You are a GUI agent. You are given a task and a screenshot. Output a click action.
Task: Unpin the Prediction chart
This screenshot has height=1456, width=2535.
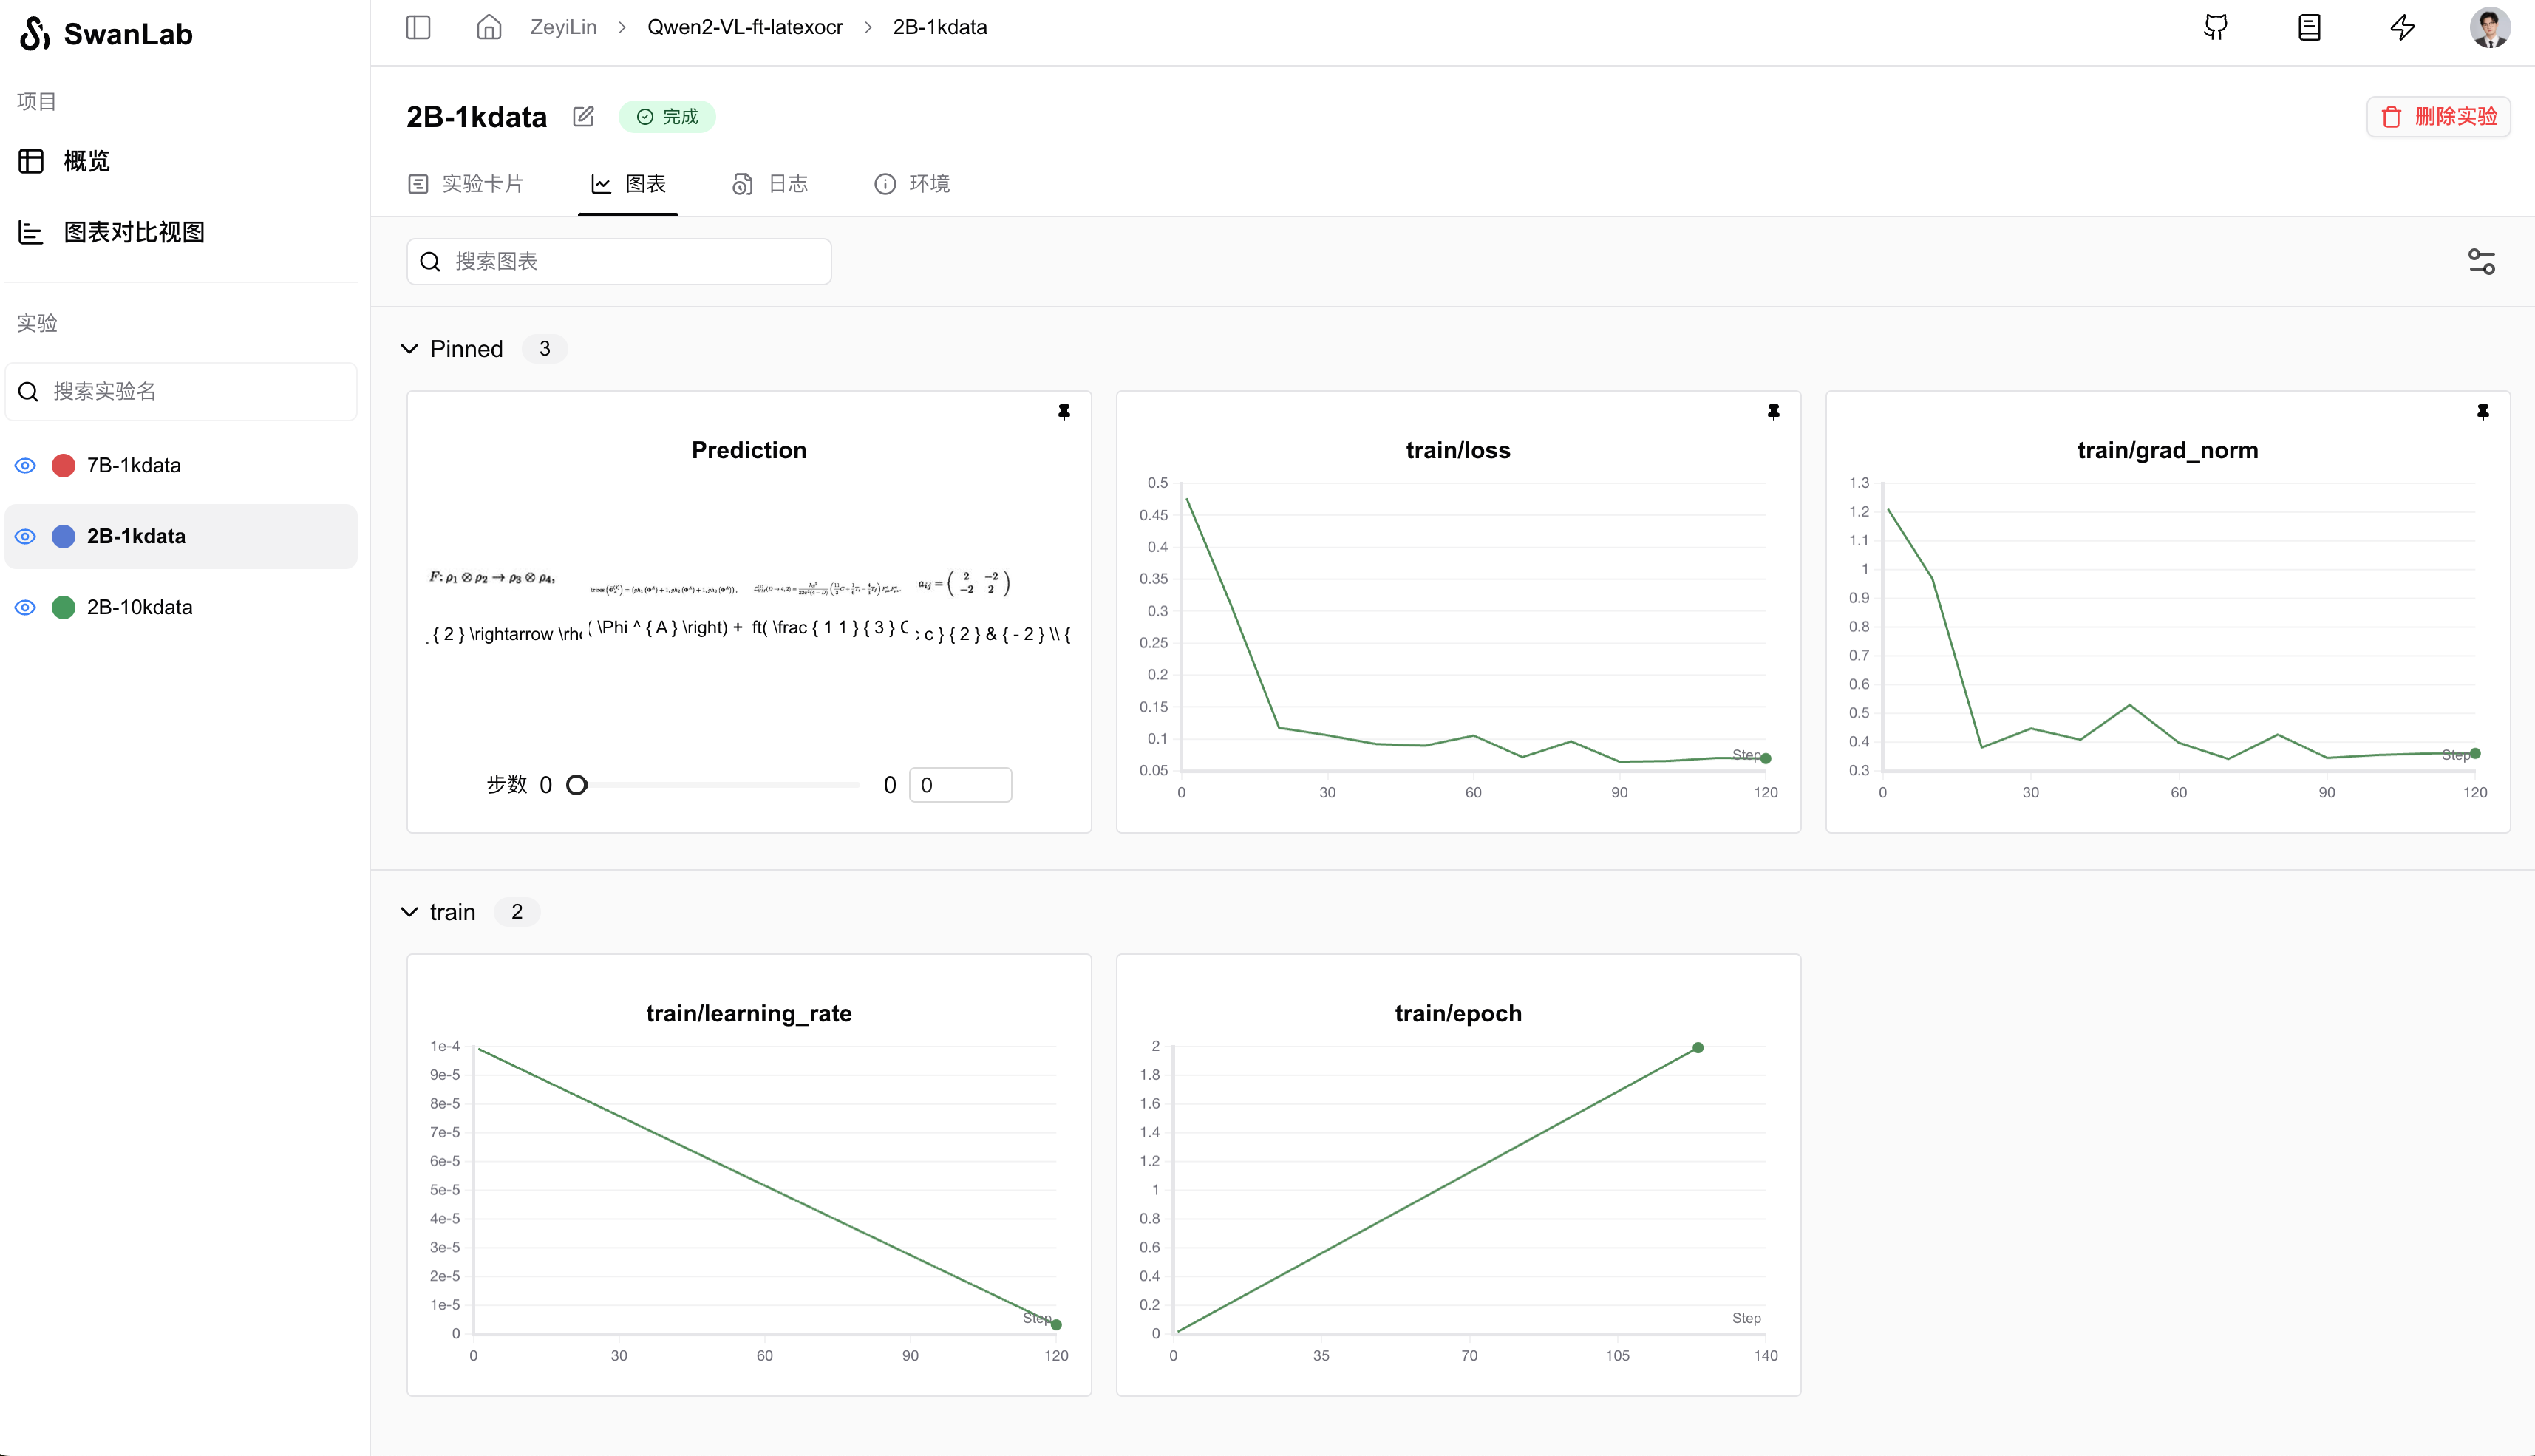pyautogui.click(x=1064, y=412)
